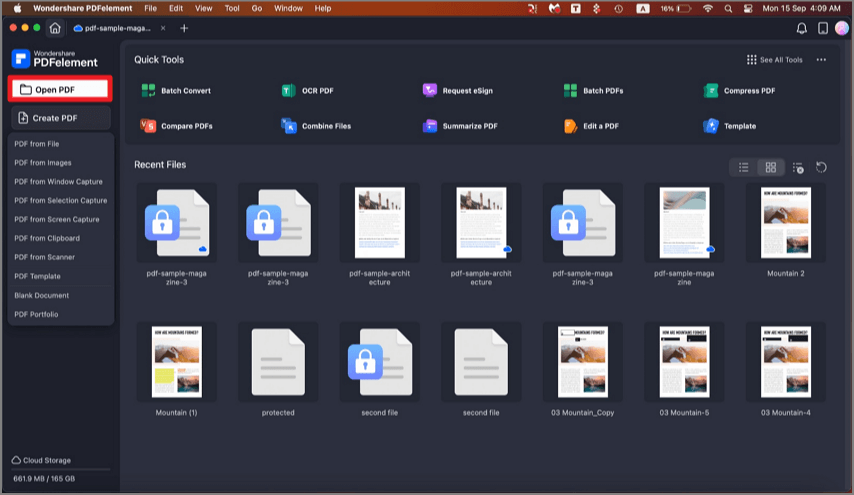Open the user profile avatar

tap(842, 28)
